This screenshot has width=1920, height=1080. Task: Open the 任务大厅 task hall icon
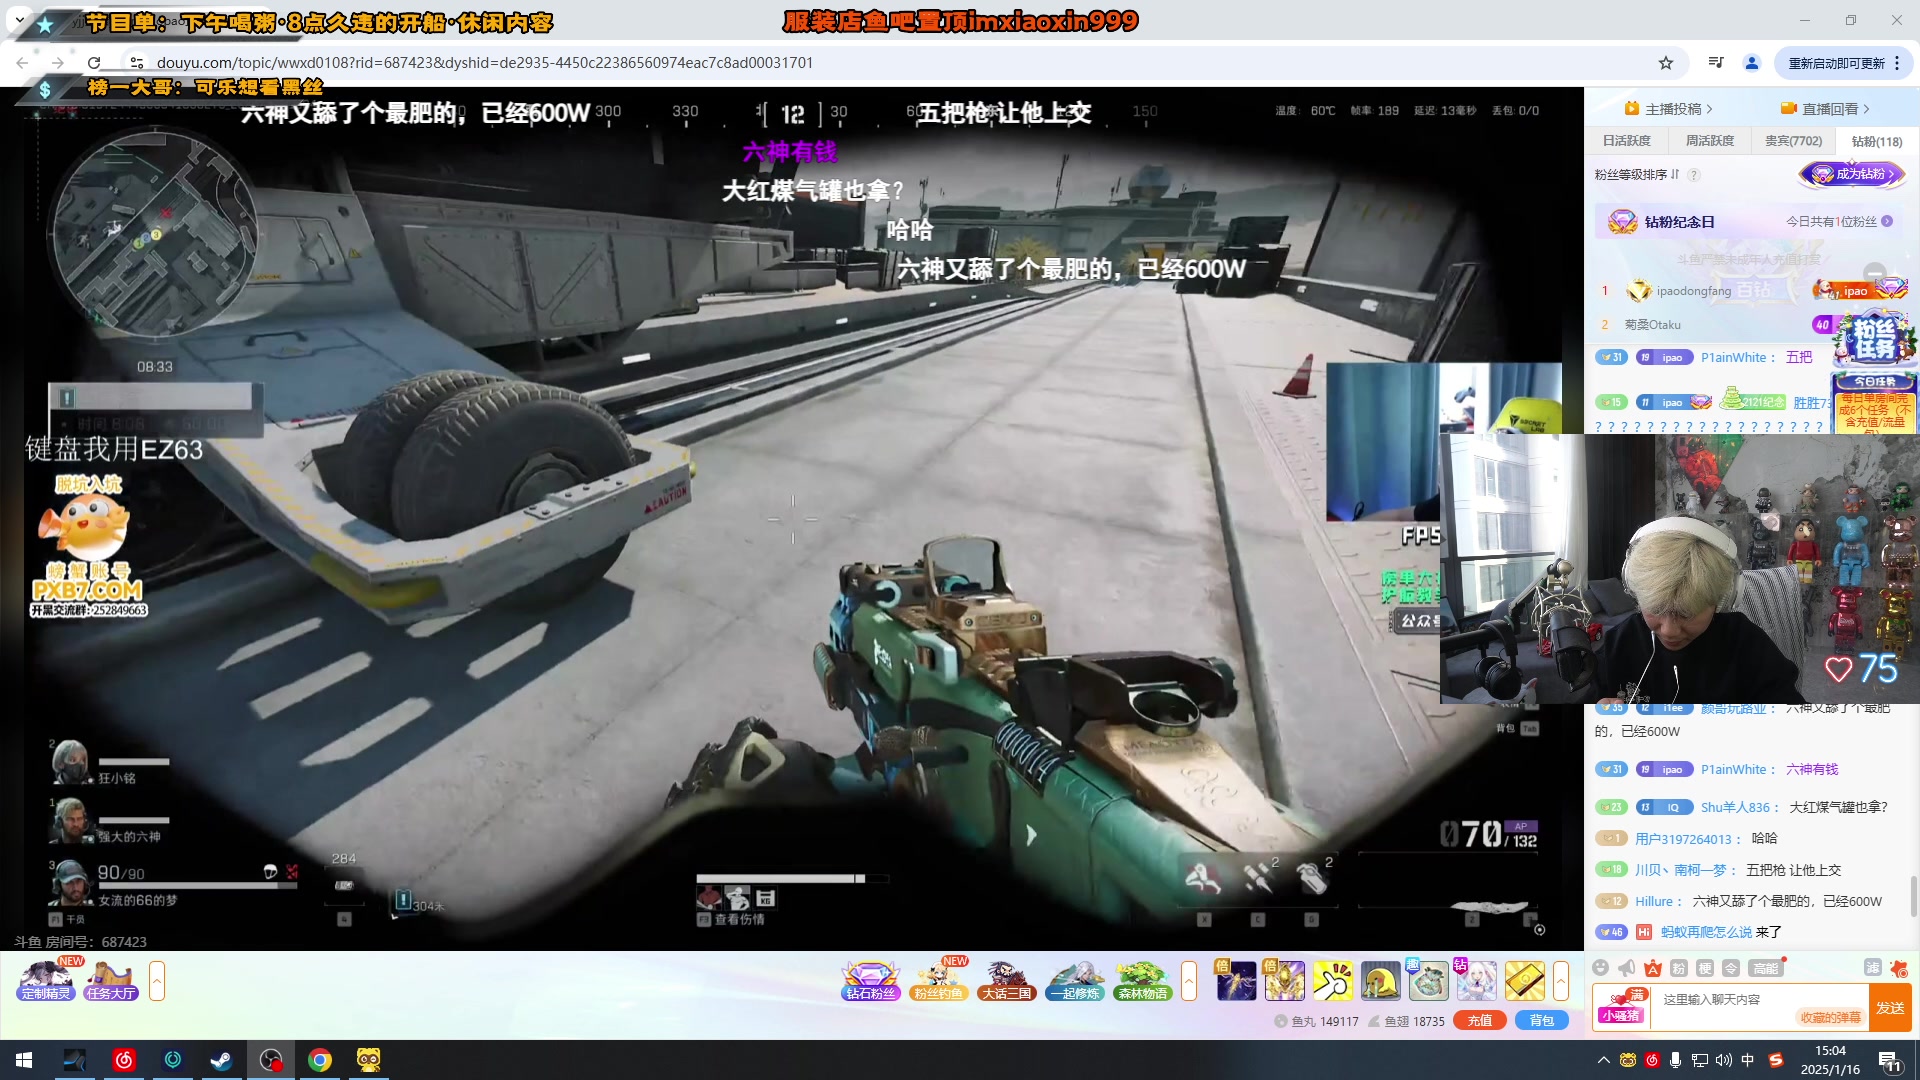point(110,980)
